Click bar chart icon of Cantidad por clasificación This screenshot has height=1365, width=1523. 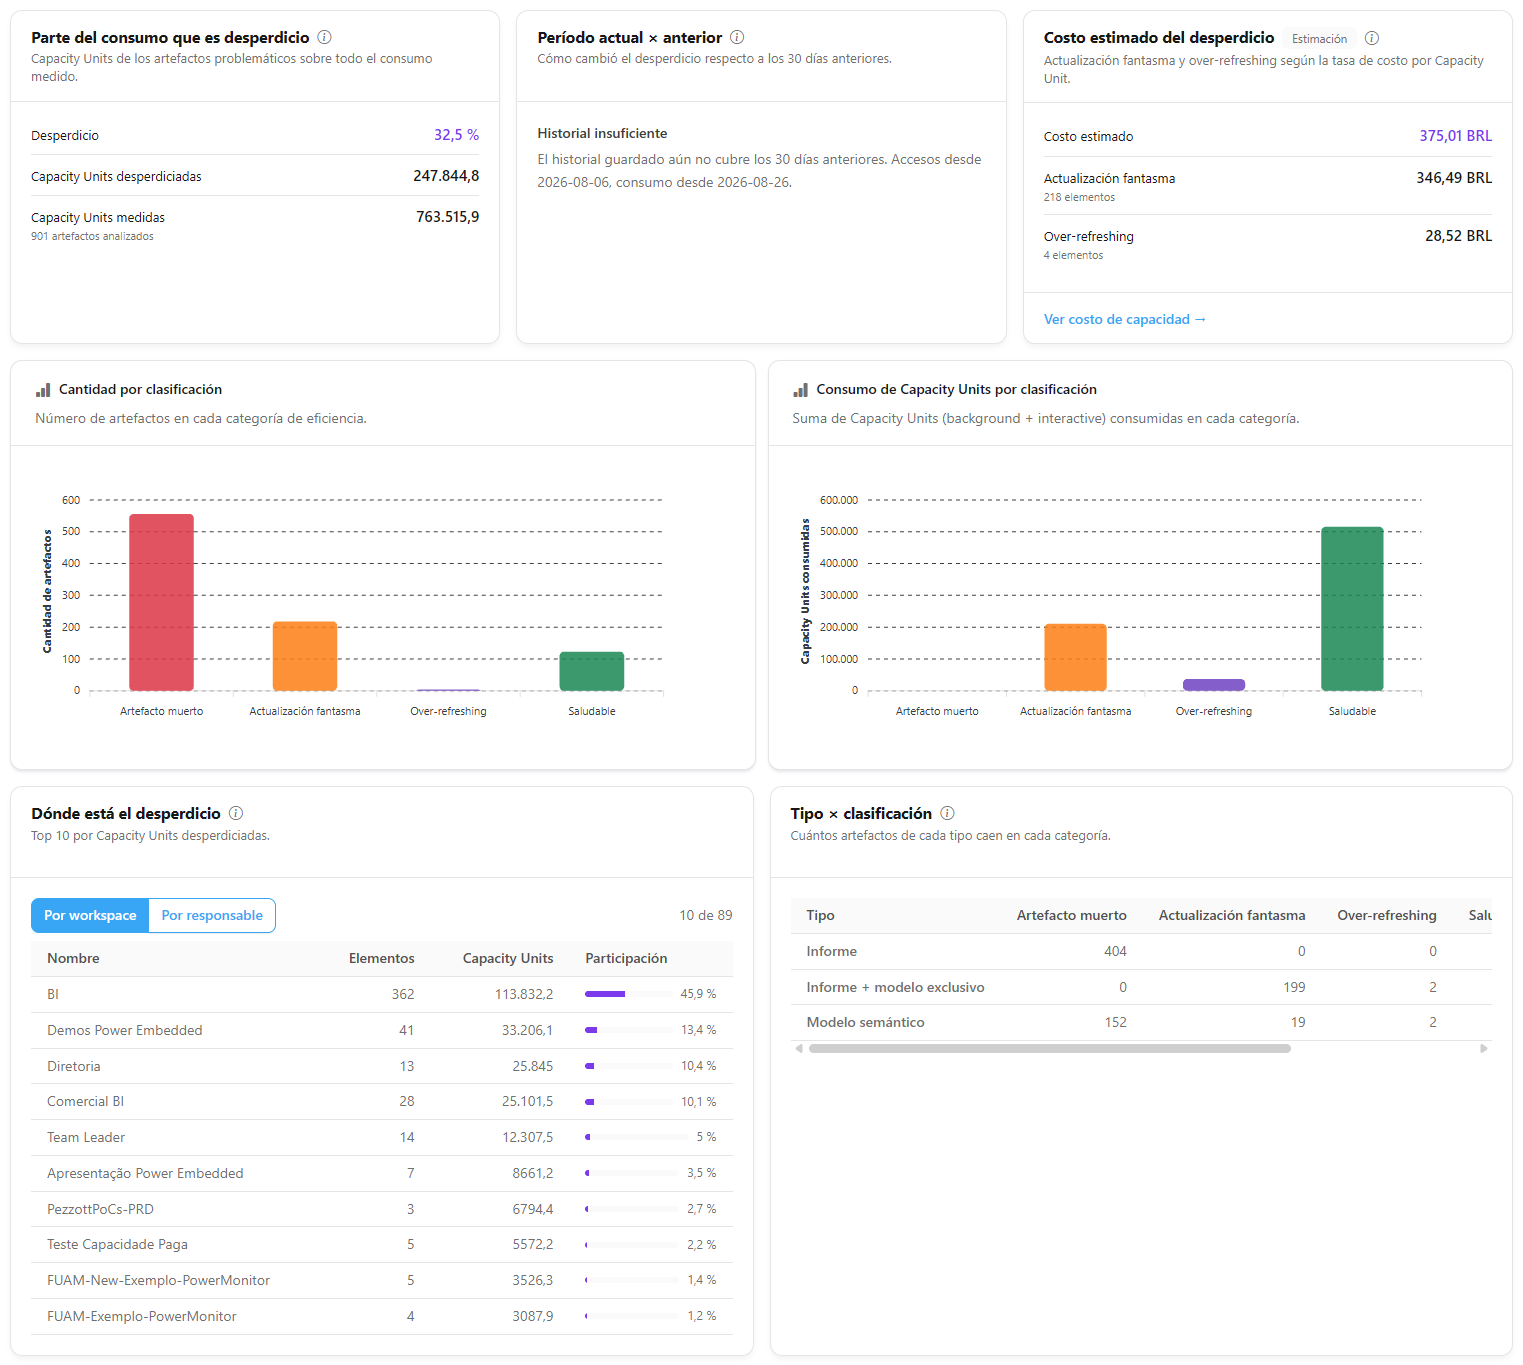click(x=43, y=390)
